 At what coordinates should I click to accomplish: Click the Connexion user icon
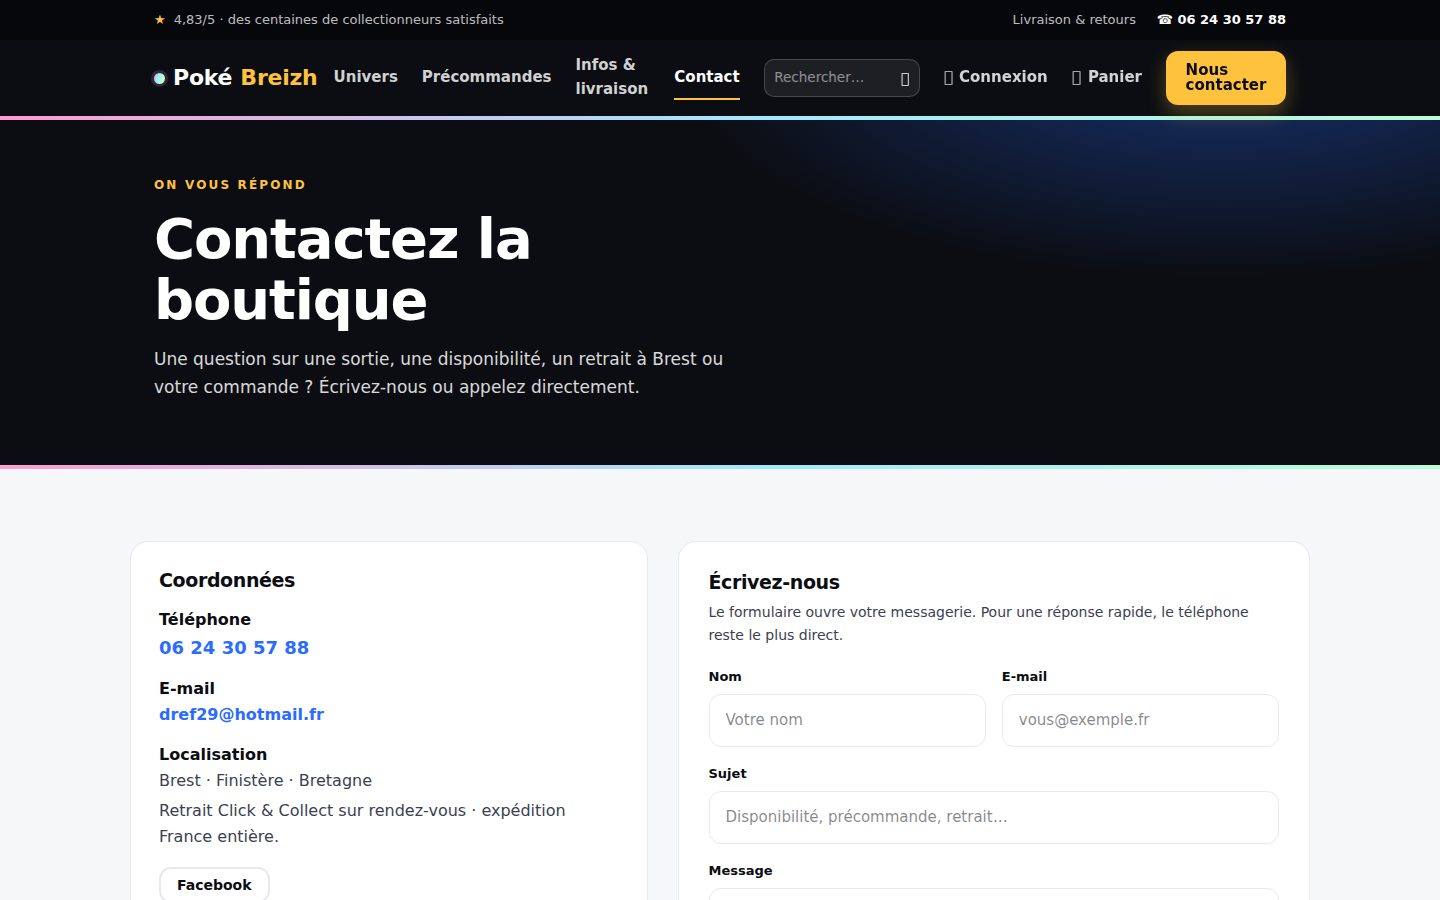[948, 78]
